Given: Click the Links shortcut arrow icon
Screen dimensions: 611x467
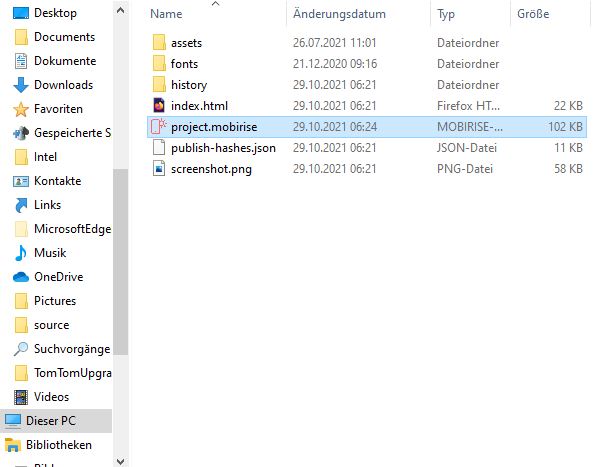Looking at the screenshot, I should pos(21,205).
